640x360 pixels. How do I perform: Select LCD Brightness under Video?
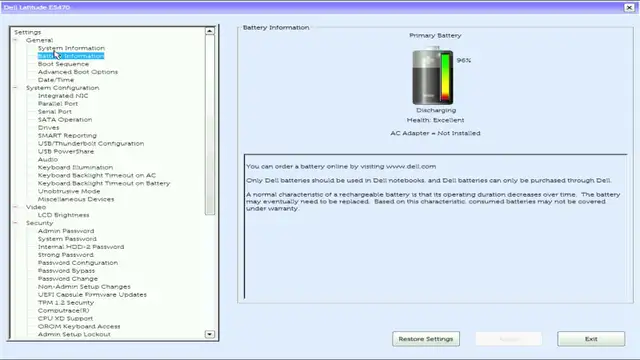63,215
